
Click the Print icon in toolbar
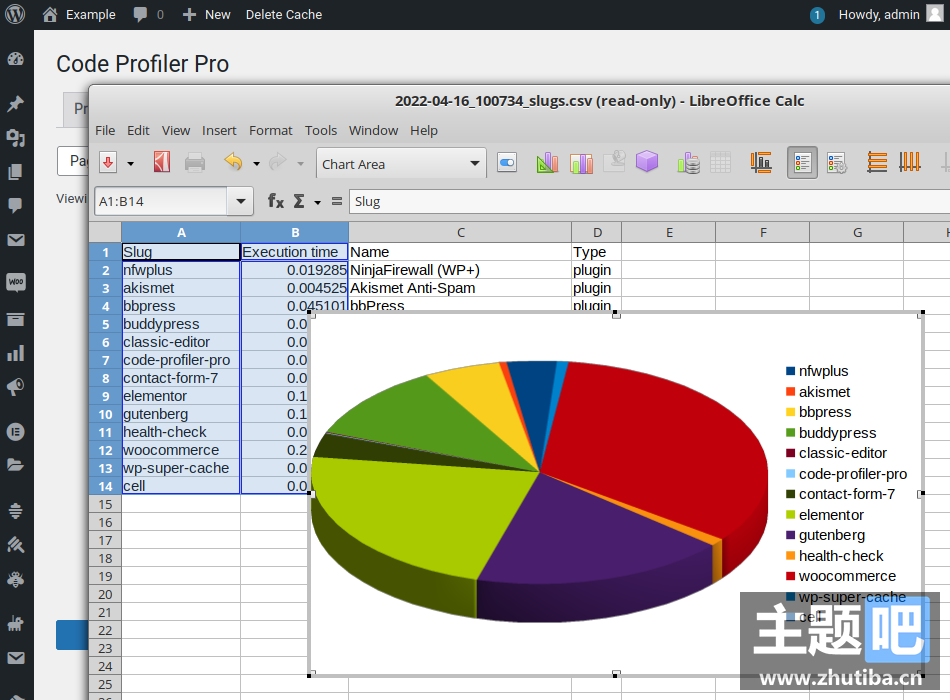pos(194,162)
